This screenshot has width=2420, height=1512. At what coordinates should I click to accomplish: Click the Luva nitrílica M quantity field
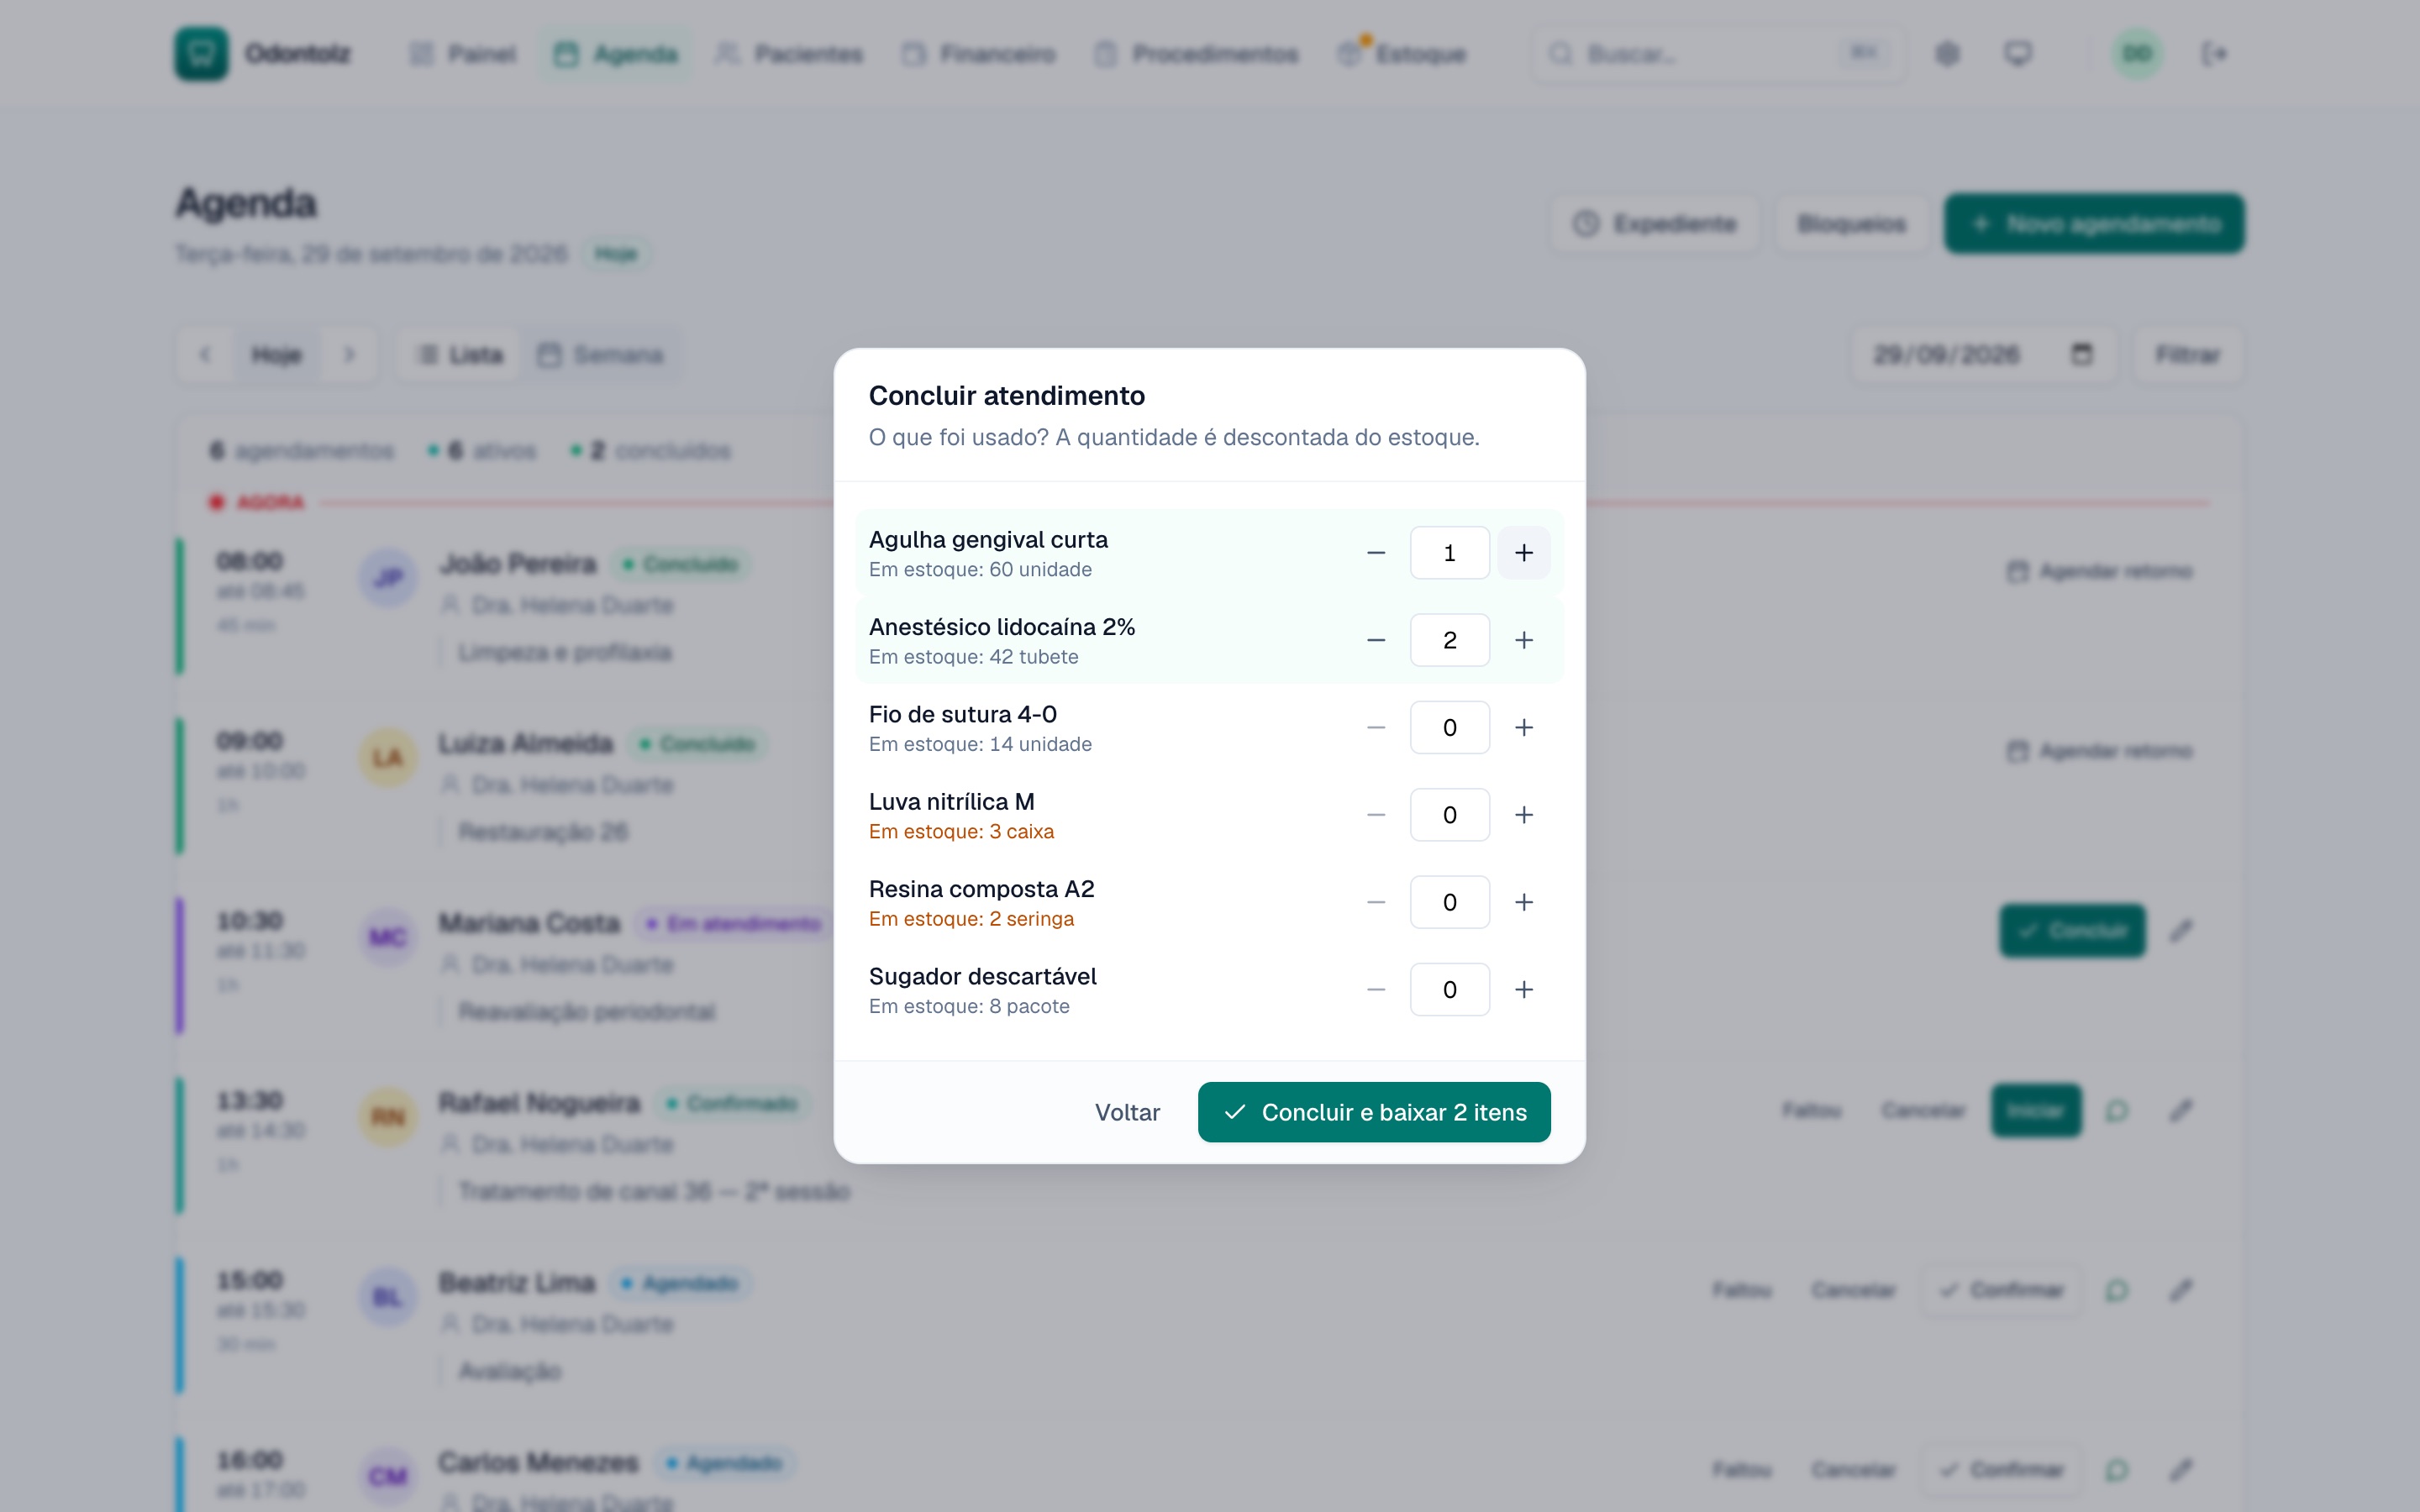1449,814
